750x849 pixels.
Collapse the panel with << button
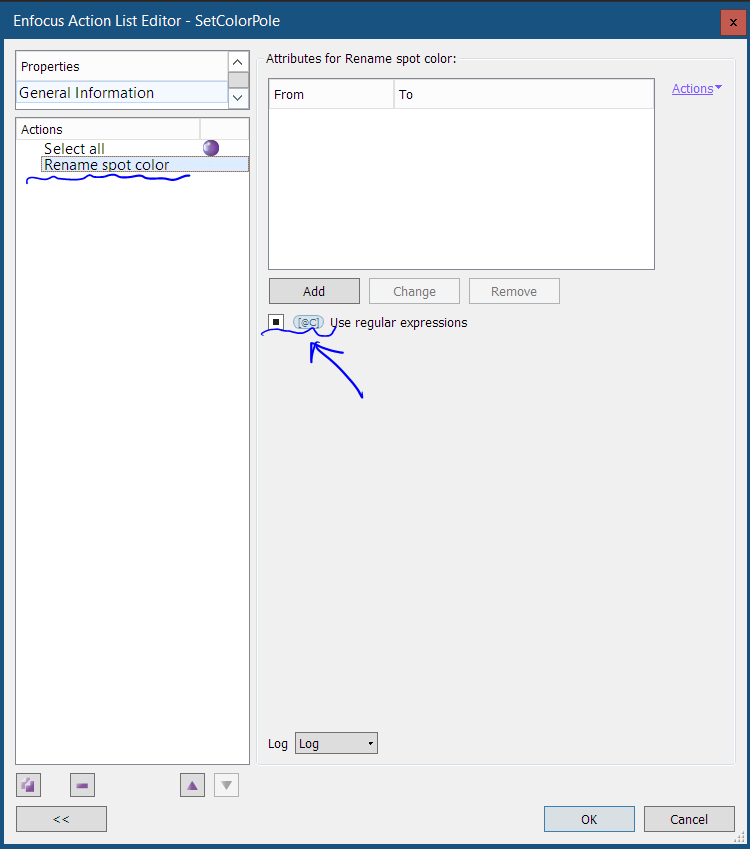(x=61, y=819)
